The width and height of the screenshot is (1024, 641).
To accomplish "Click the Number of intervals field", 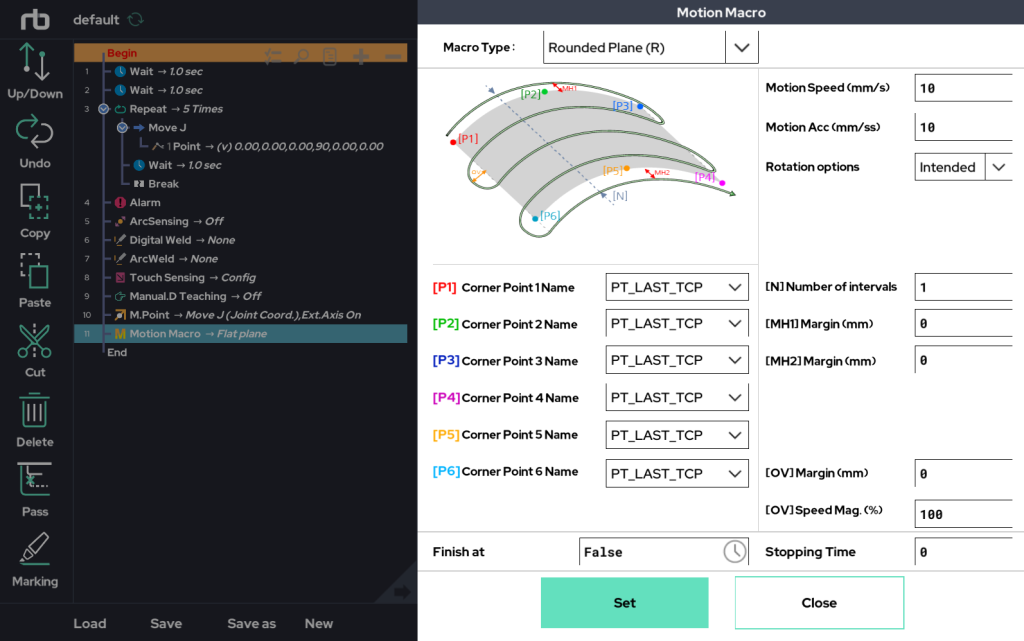I will [963, 287].
